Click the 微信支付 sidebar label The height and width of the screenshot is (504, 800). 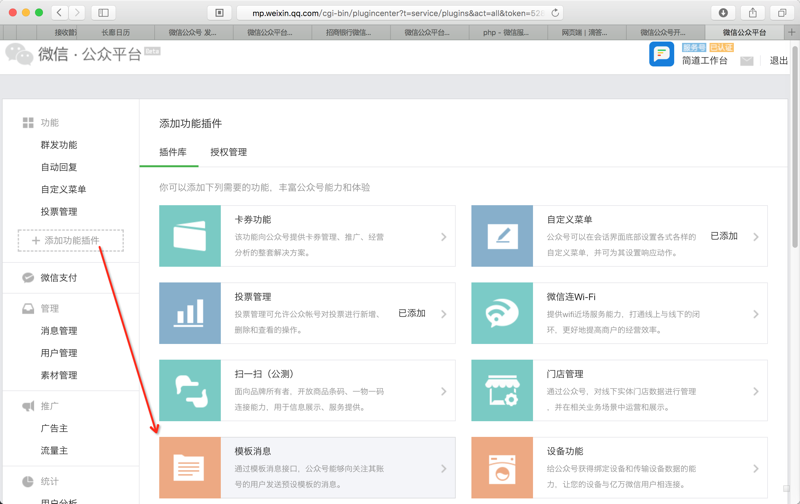[59, 278]
